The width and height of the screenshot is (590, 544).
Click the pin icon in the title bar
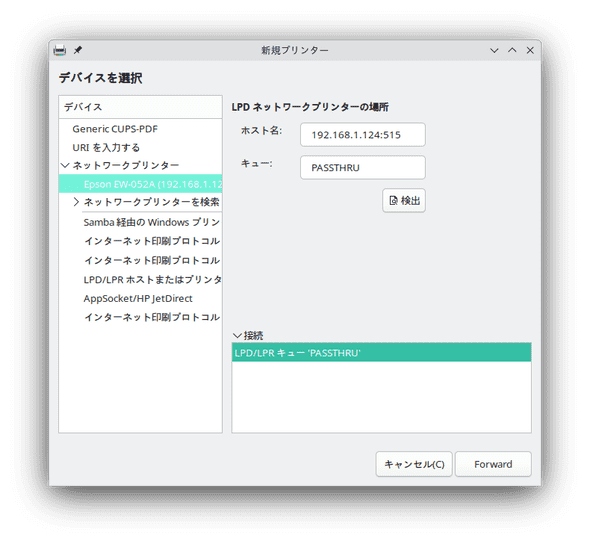coord(78,50)
